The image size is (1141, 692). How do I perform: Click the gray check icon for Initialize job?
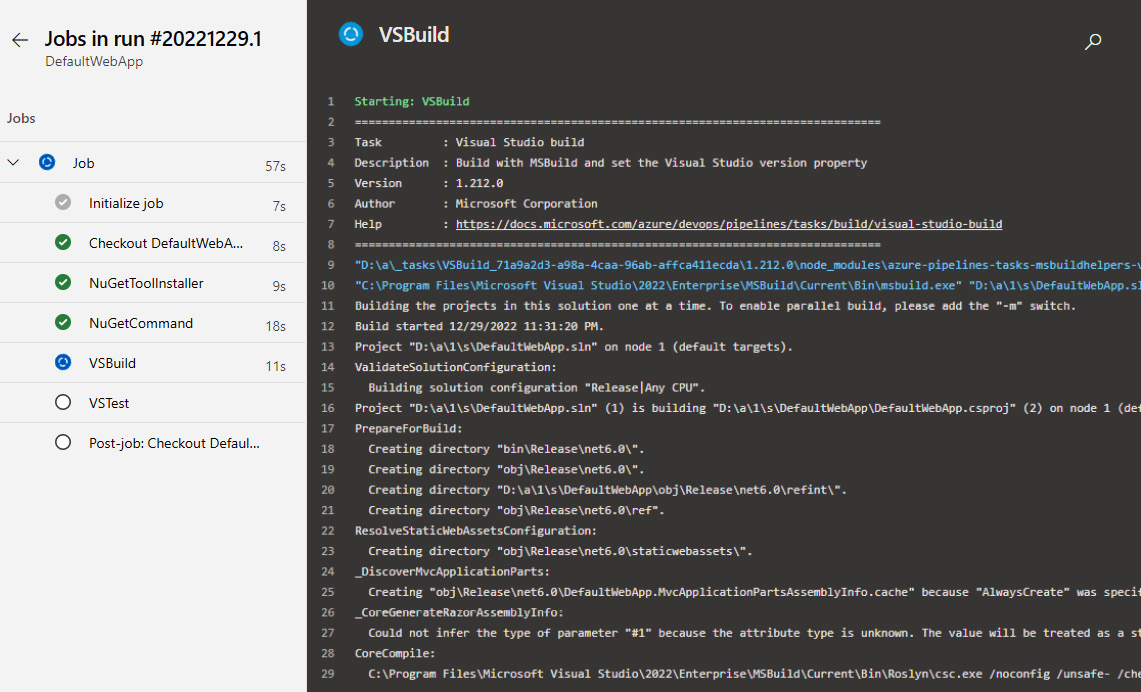(63, 202)
